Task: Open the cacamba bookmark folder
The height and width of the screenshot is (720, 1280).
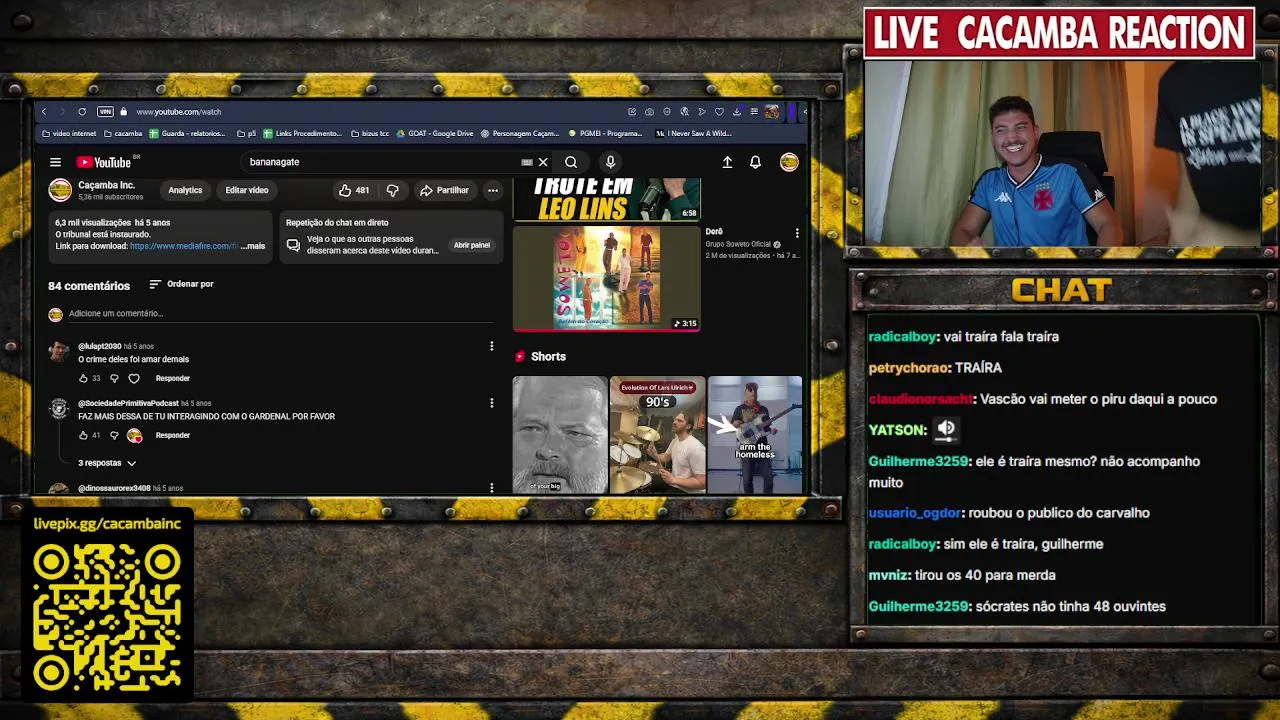Action: [123, 133]
